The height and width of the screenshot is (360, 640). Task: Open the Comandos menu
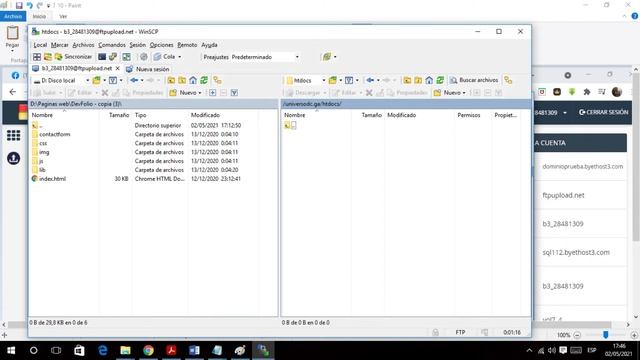(112, 45)
